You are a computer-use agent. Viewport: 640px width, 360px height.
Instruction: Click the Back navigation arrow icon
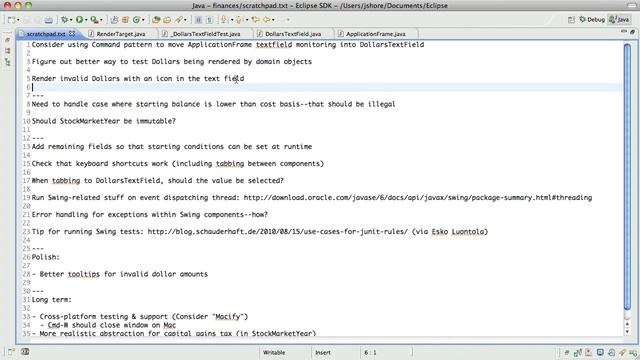coord(267,20)
